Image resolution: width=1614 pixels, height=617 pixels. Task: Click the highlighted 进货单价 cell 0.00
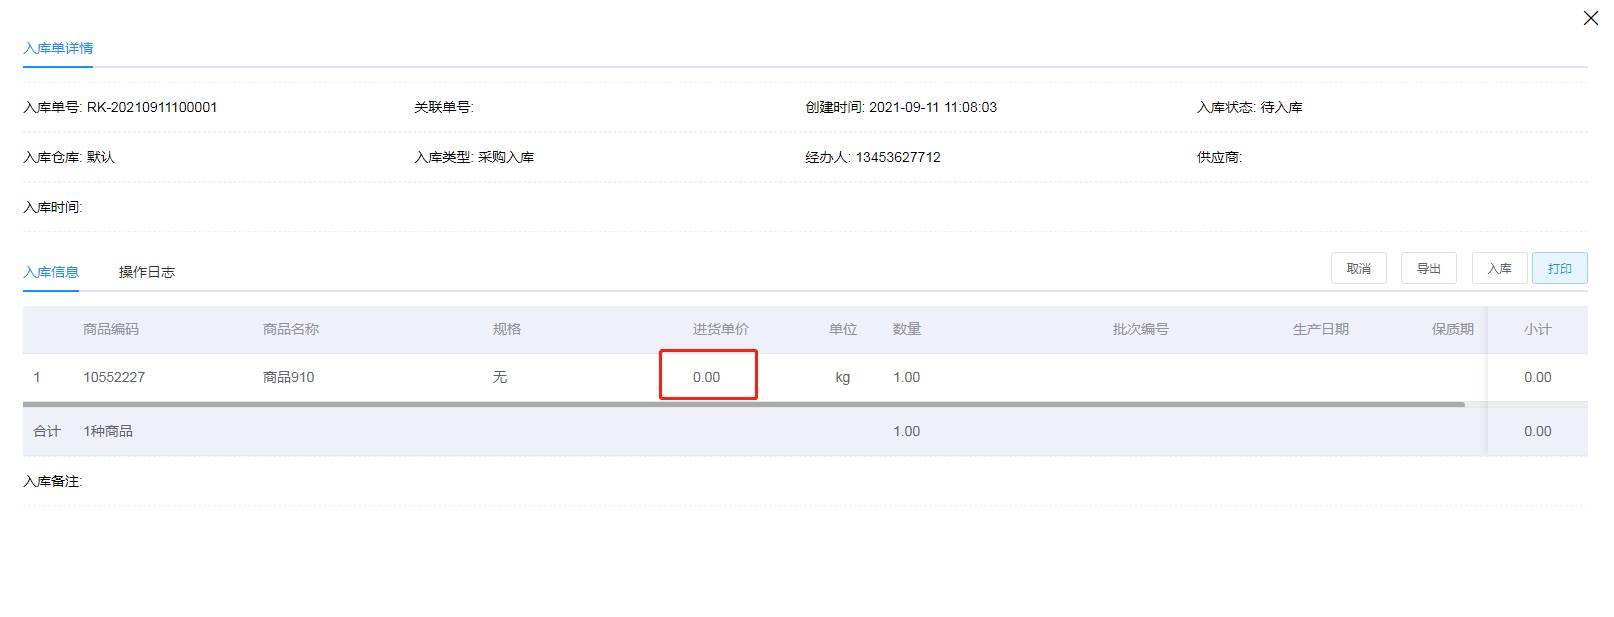(707, 377)
